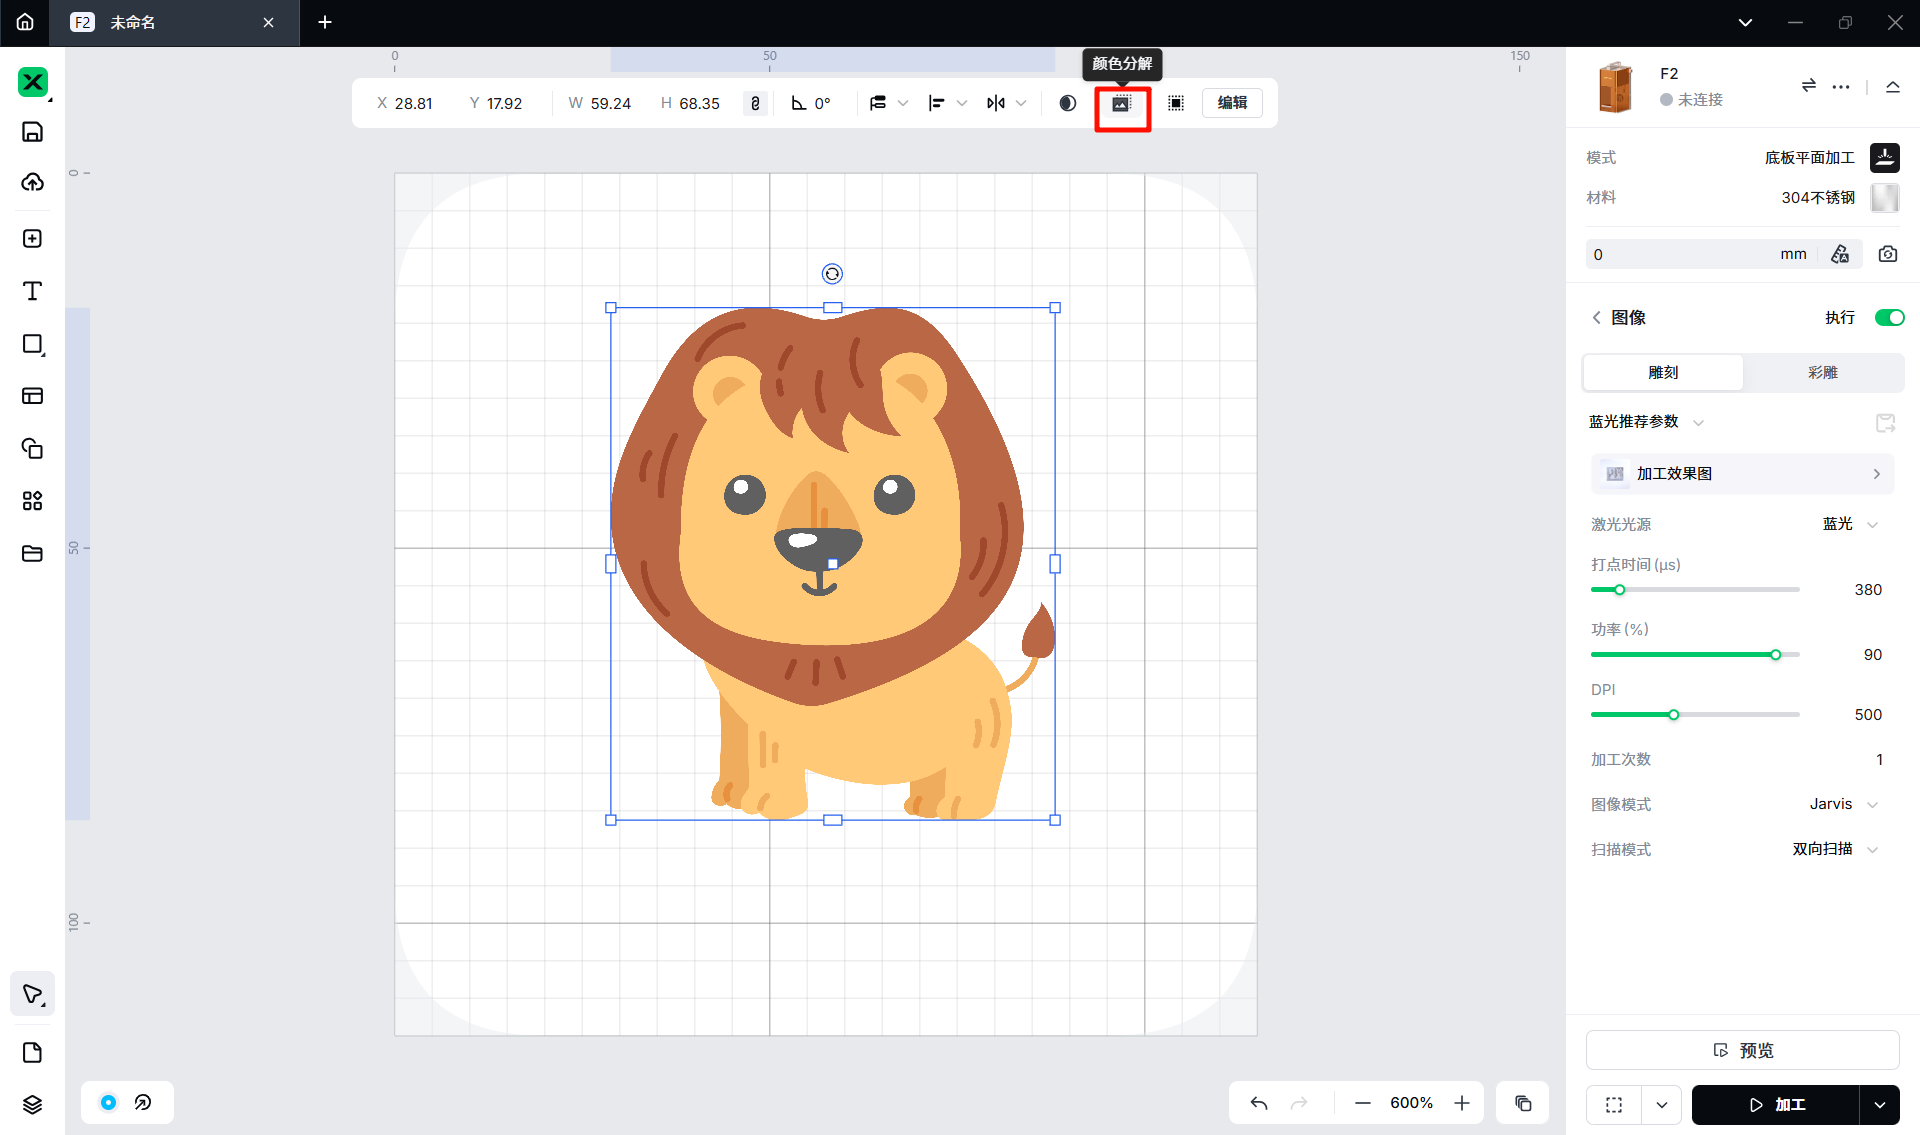1920x1135 pixels.
Task: Click the cloud upload icon in sidebar
Action: (x=32, y=182)
